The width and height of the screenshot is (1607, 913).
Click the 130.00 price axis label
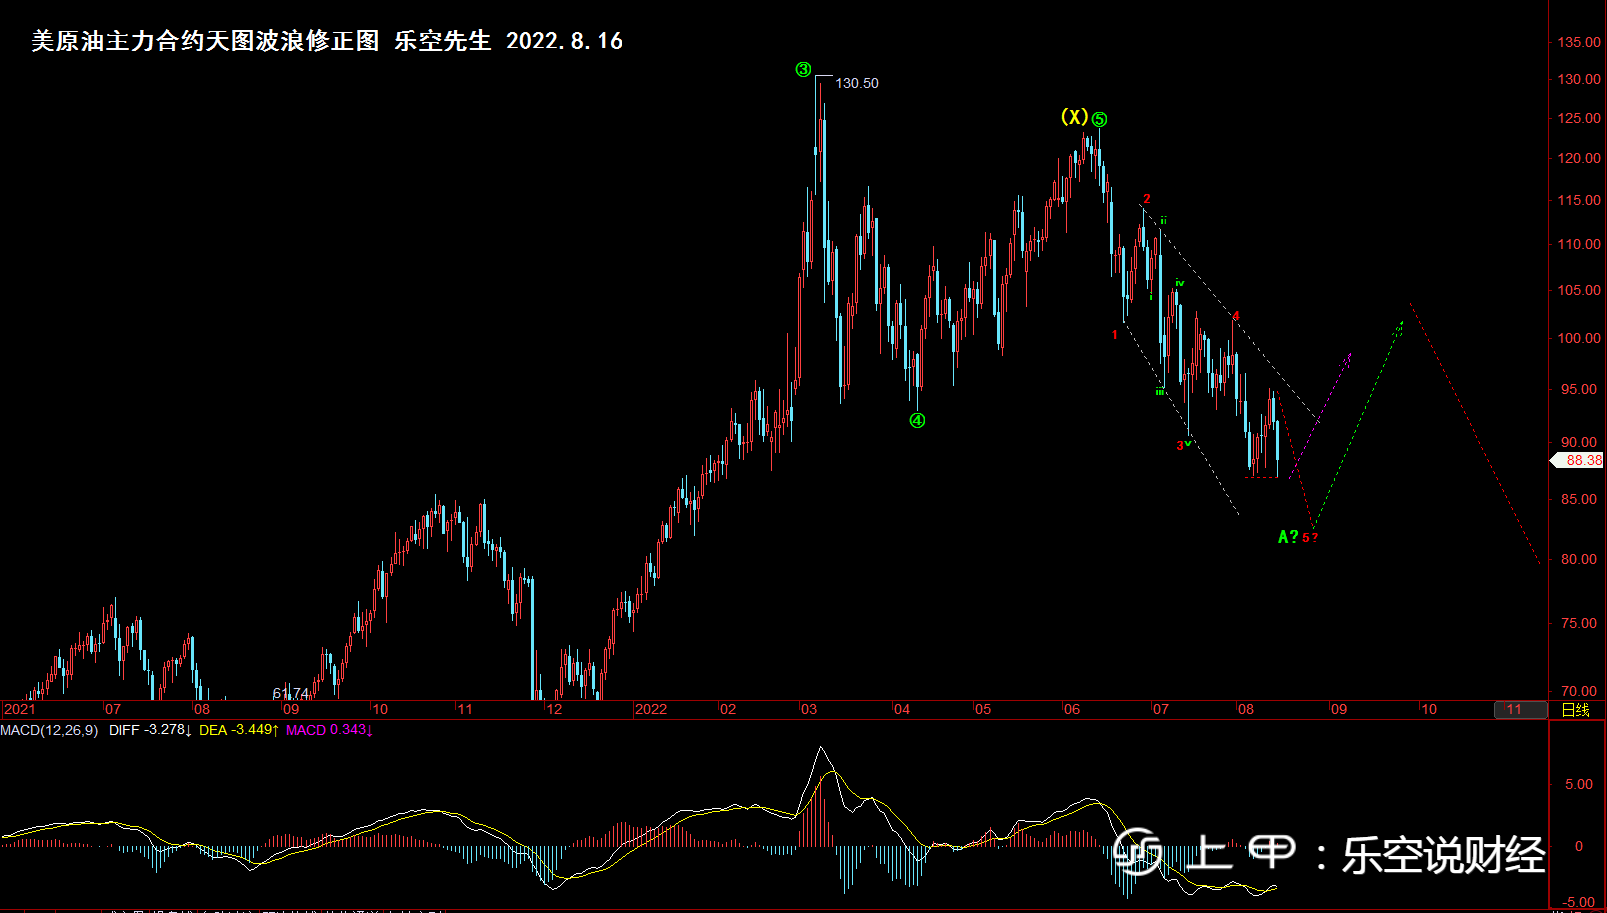tap(1579, 79)
